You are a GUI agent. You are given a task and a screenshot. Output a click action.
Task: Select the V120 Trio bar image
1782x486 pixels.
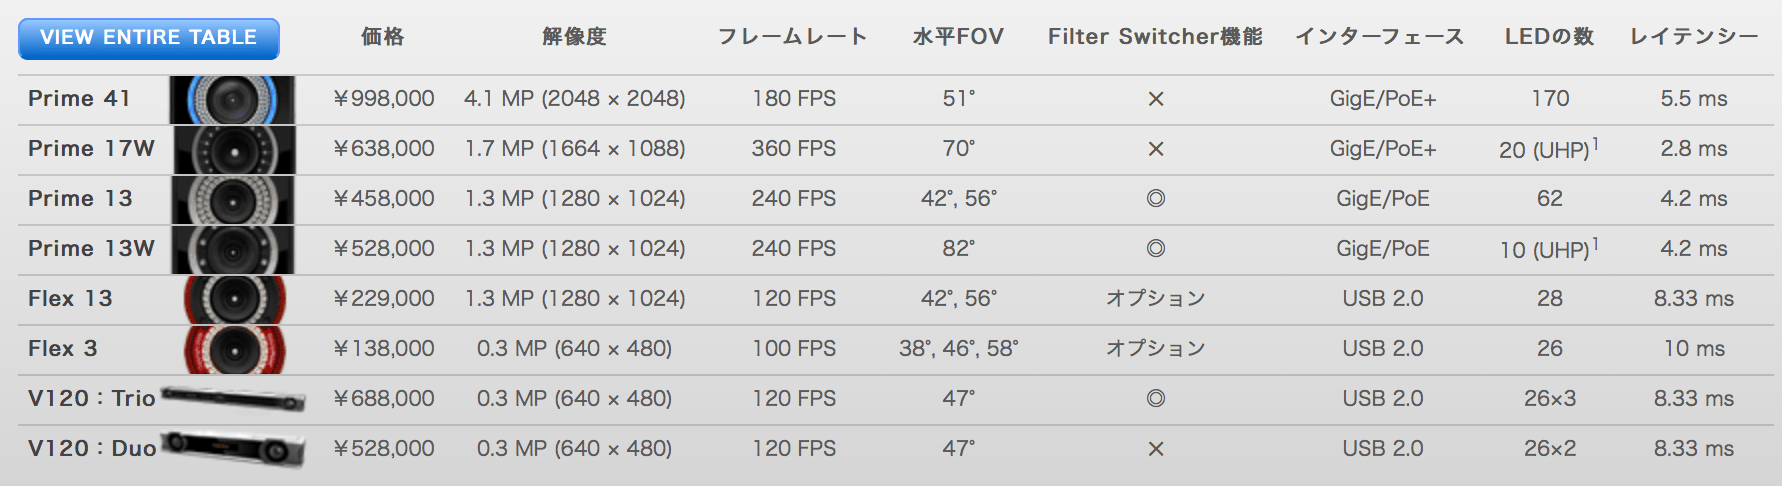click(233, 399)
